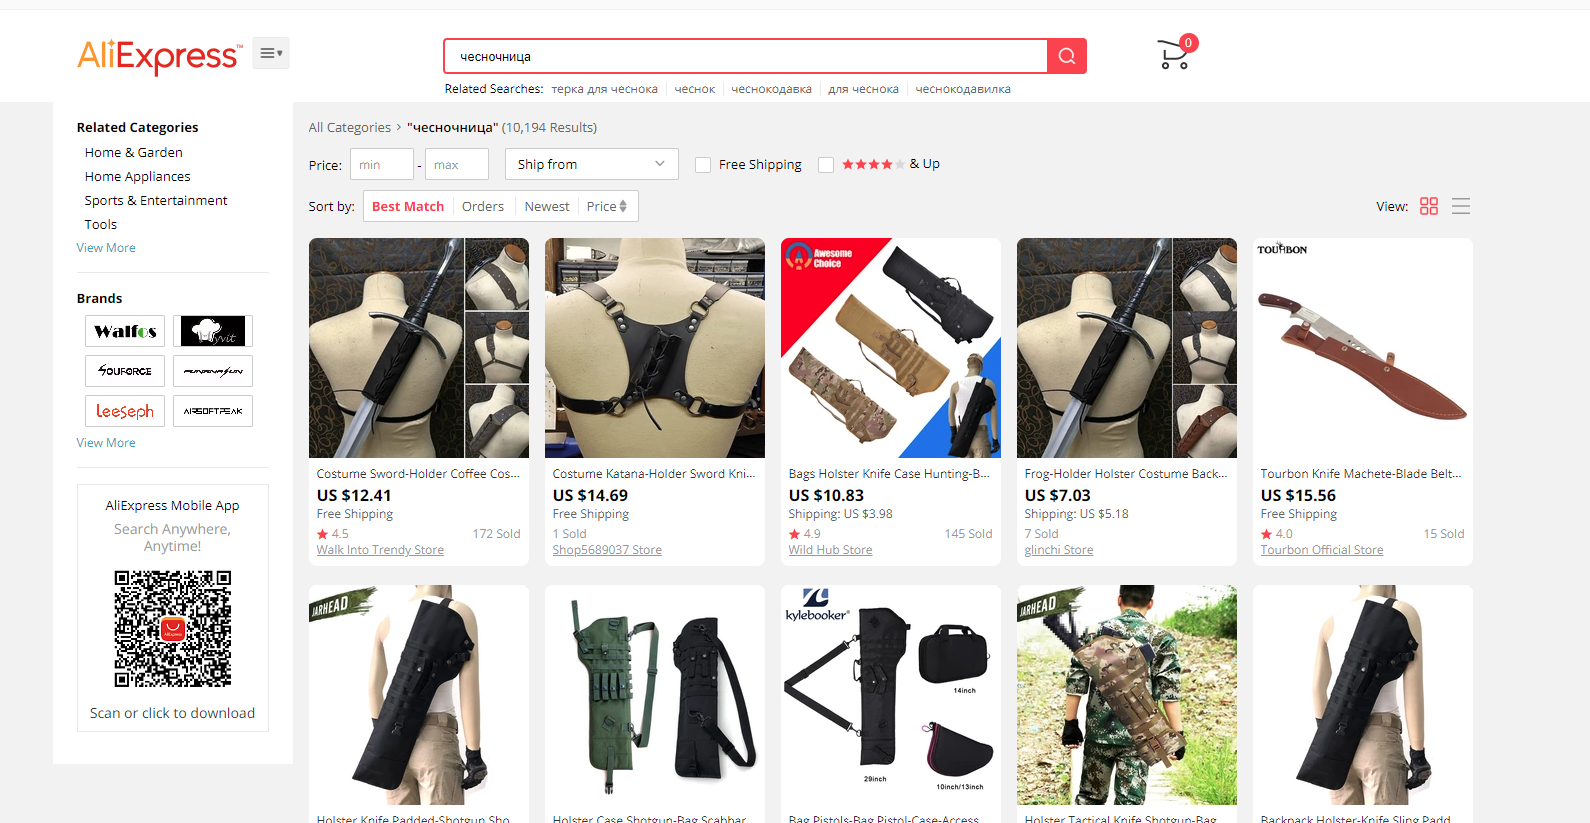Open Backpack Holster-Knife Sling product image
Image resolution: width=1590 pixels, height=823 pixels.
[1363, 695]
